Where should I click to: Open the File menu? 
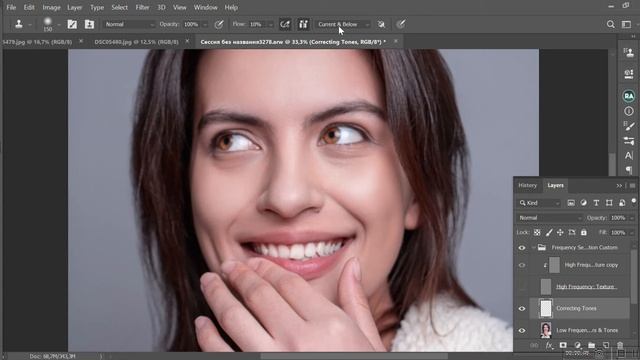pyautogui.click(x=11, y=7)
